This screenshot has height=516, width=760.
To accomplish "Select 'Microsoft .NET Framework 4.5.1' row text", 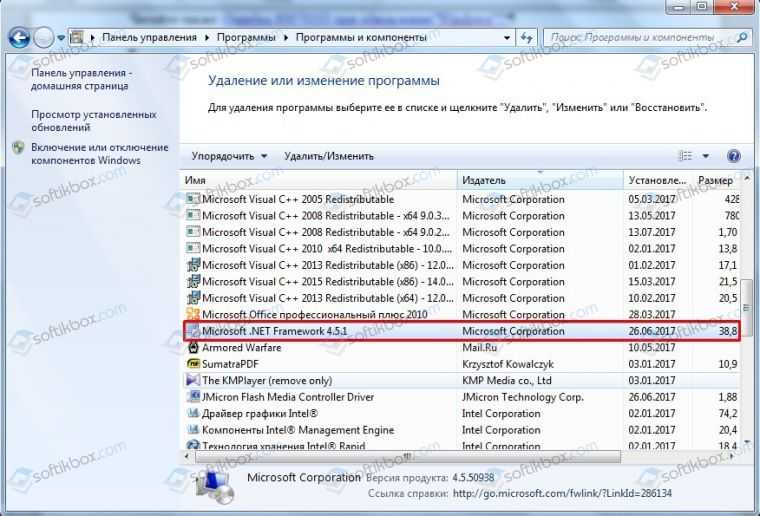I will [x=274, y=331].
